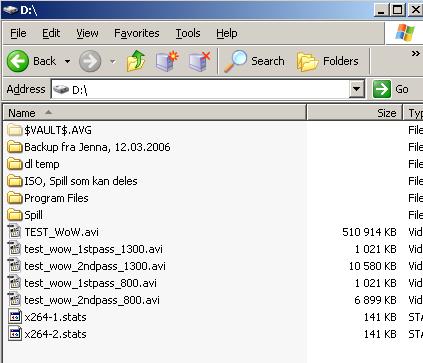Click the D:\ address input field
The height and width of the screenshot is (363, 423).
point(200,89)
